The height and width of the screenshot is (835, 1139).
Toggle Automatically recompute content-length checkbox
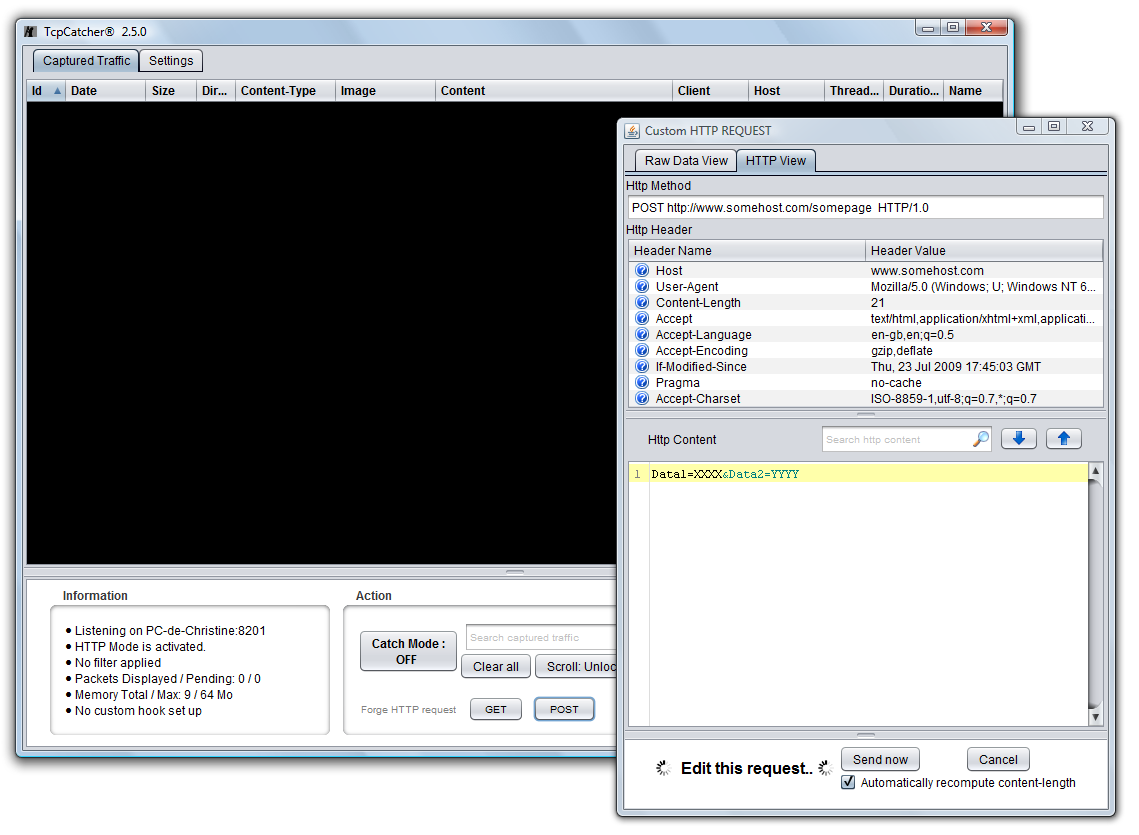pyautogui.click(x=848, y=783)
